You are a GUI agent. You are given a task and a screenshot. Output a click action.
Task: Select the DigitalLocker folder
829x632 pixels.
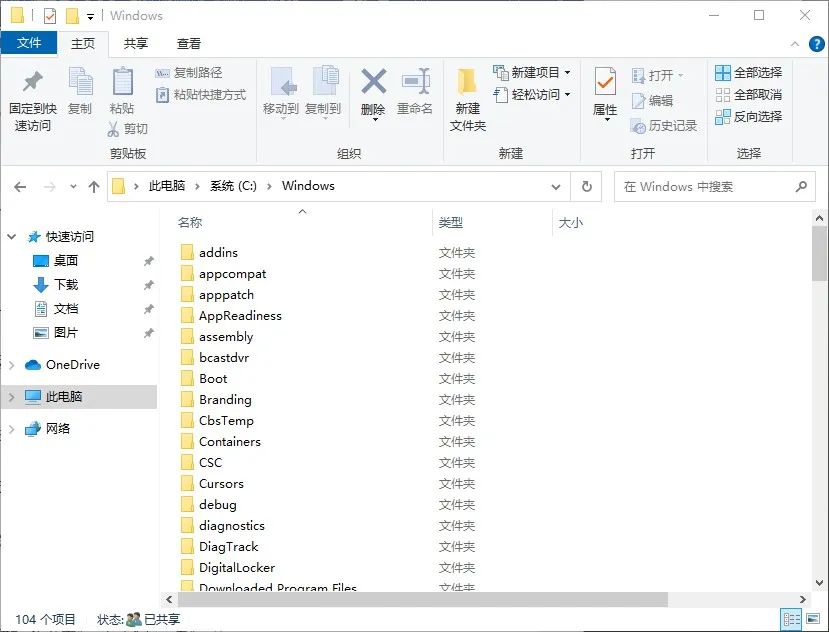[x=237, y=568]
